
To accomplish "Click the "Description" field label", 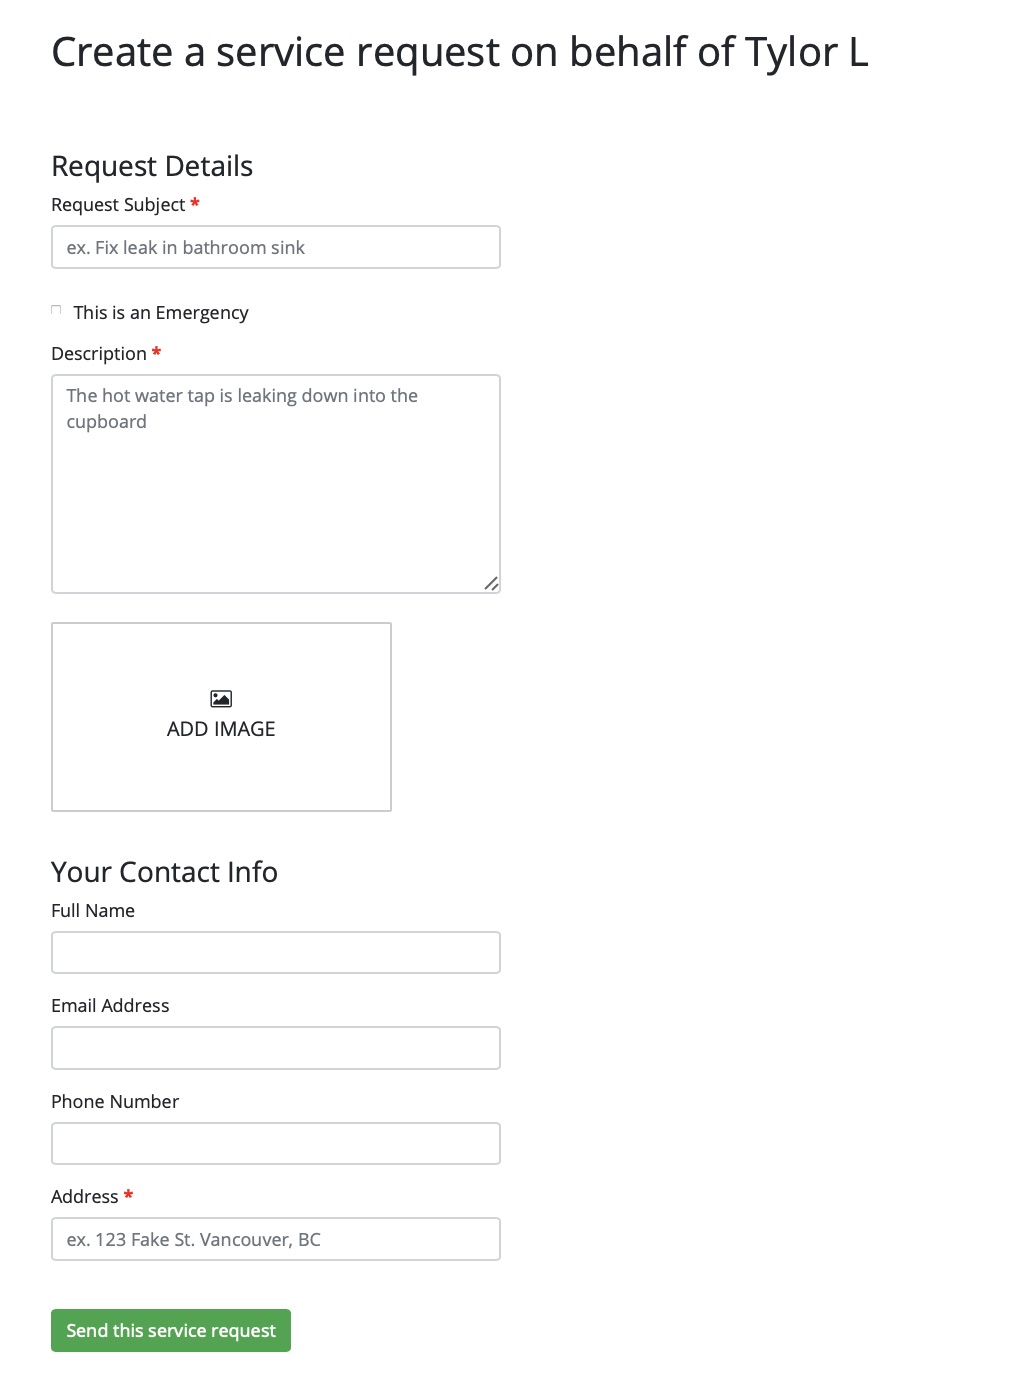I will (x=99, y=354).
